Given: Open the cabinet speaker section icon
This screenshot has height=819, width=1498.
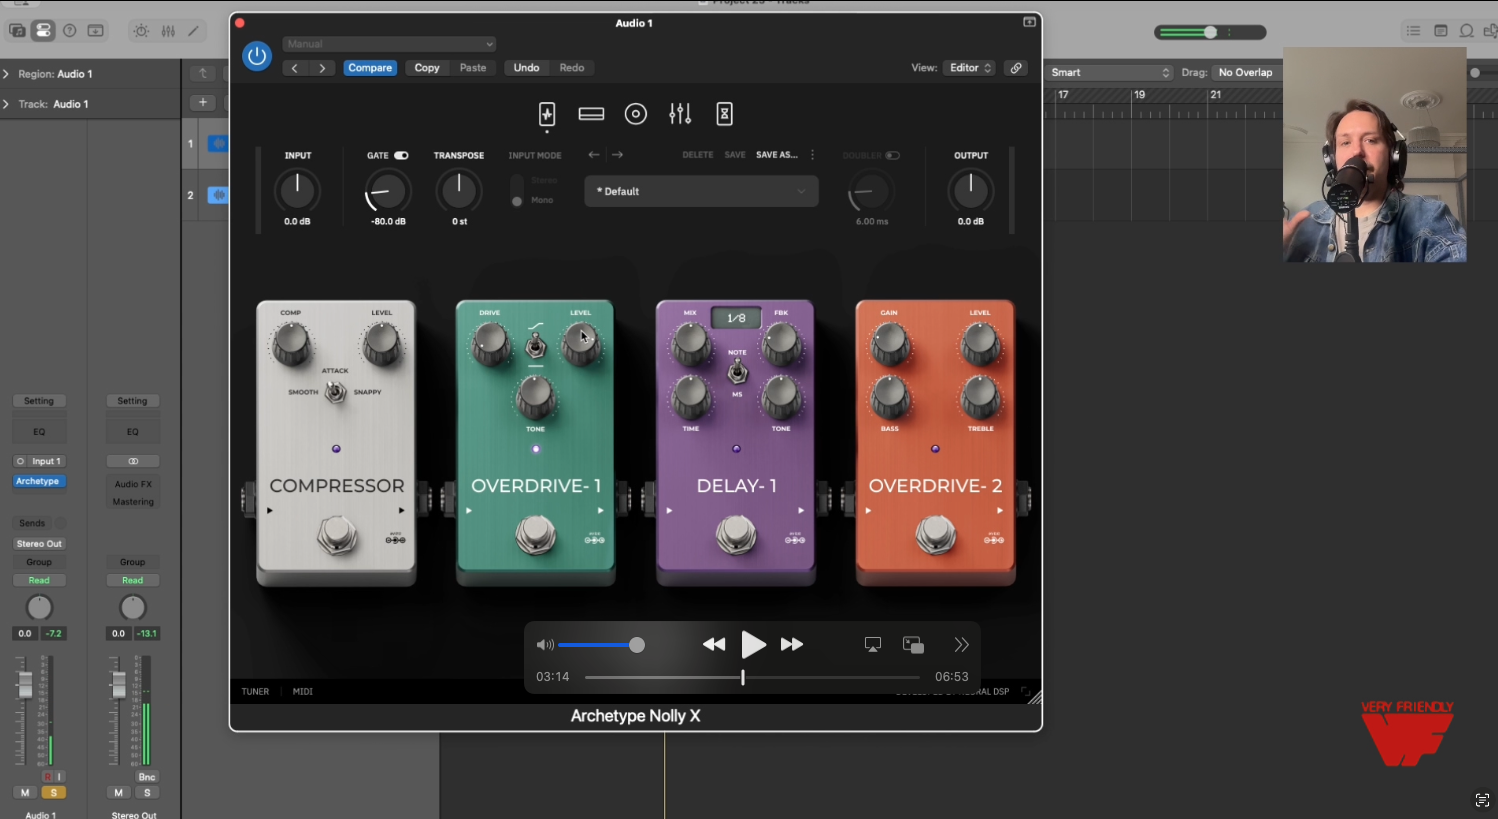Looking at the screenshot, I should [636, 114].
